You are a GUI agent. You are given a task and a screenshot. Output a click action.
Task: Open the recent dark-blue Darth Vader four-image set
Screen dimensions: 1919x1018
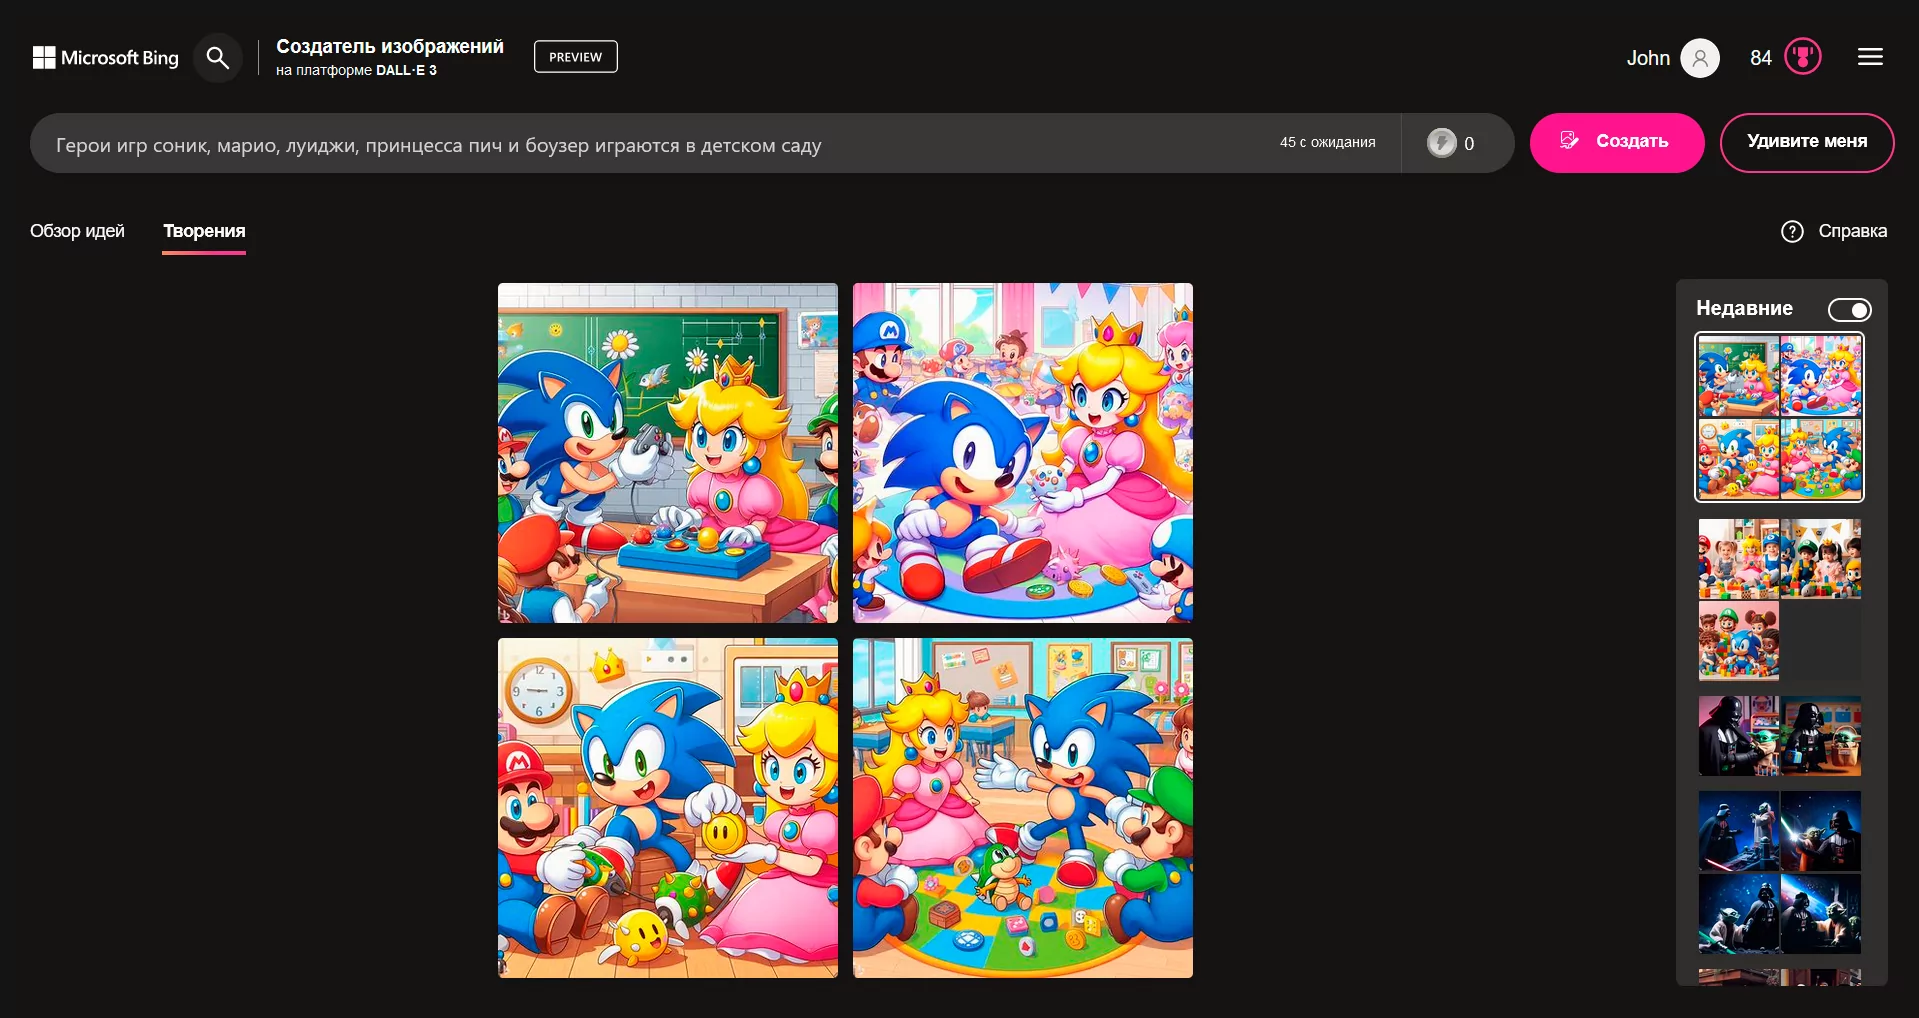[x=1780, y=872]
